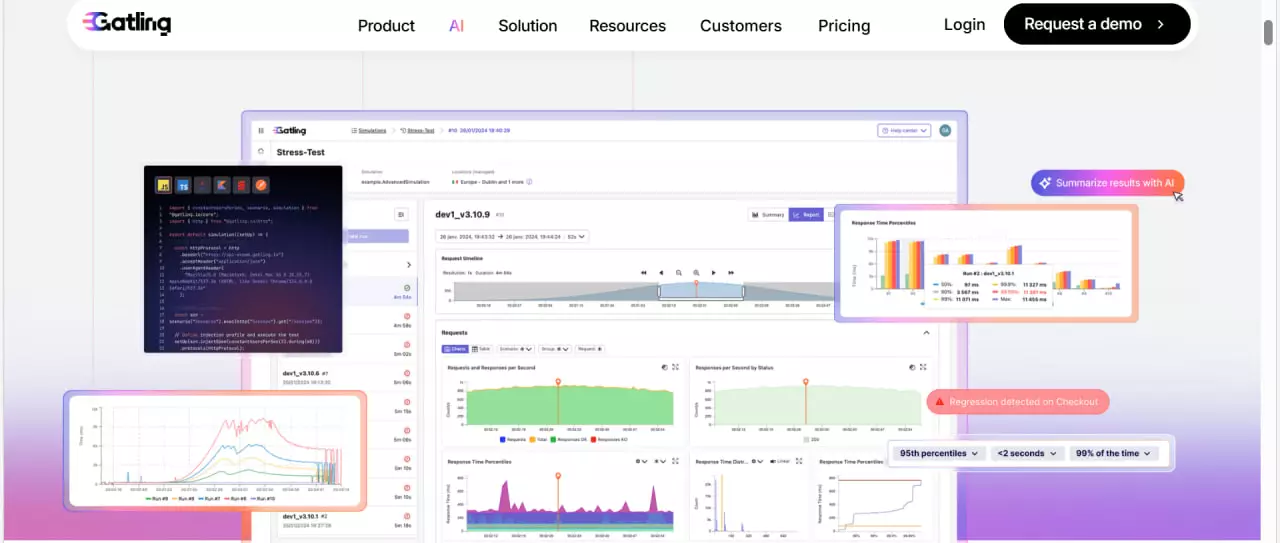Click the Gatling logo in header
Viewport: 1280px width, 543px height.
coord(126,23)
